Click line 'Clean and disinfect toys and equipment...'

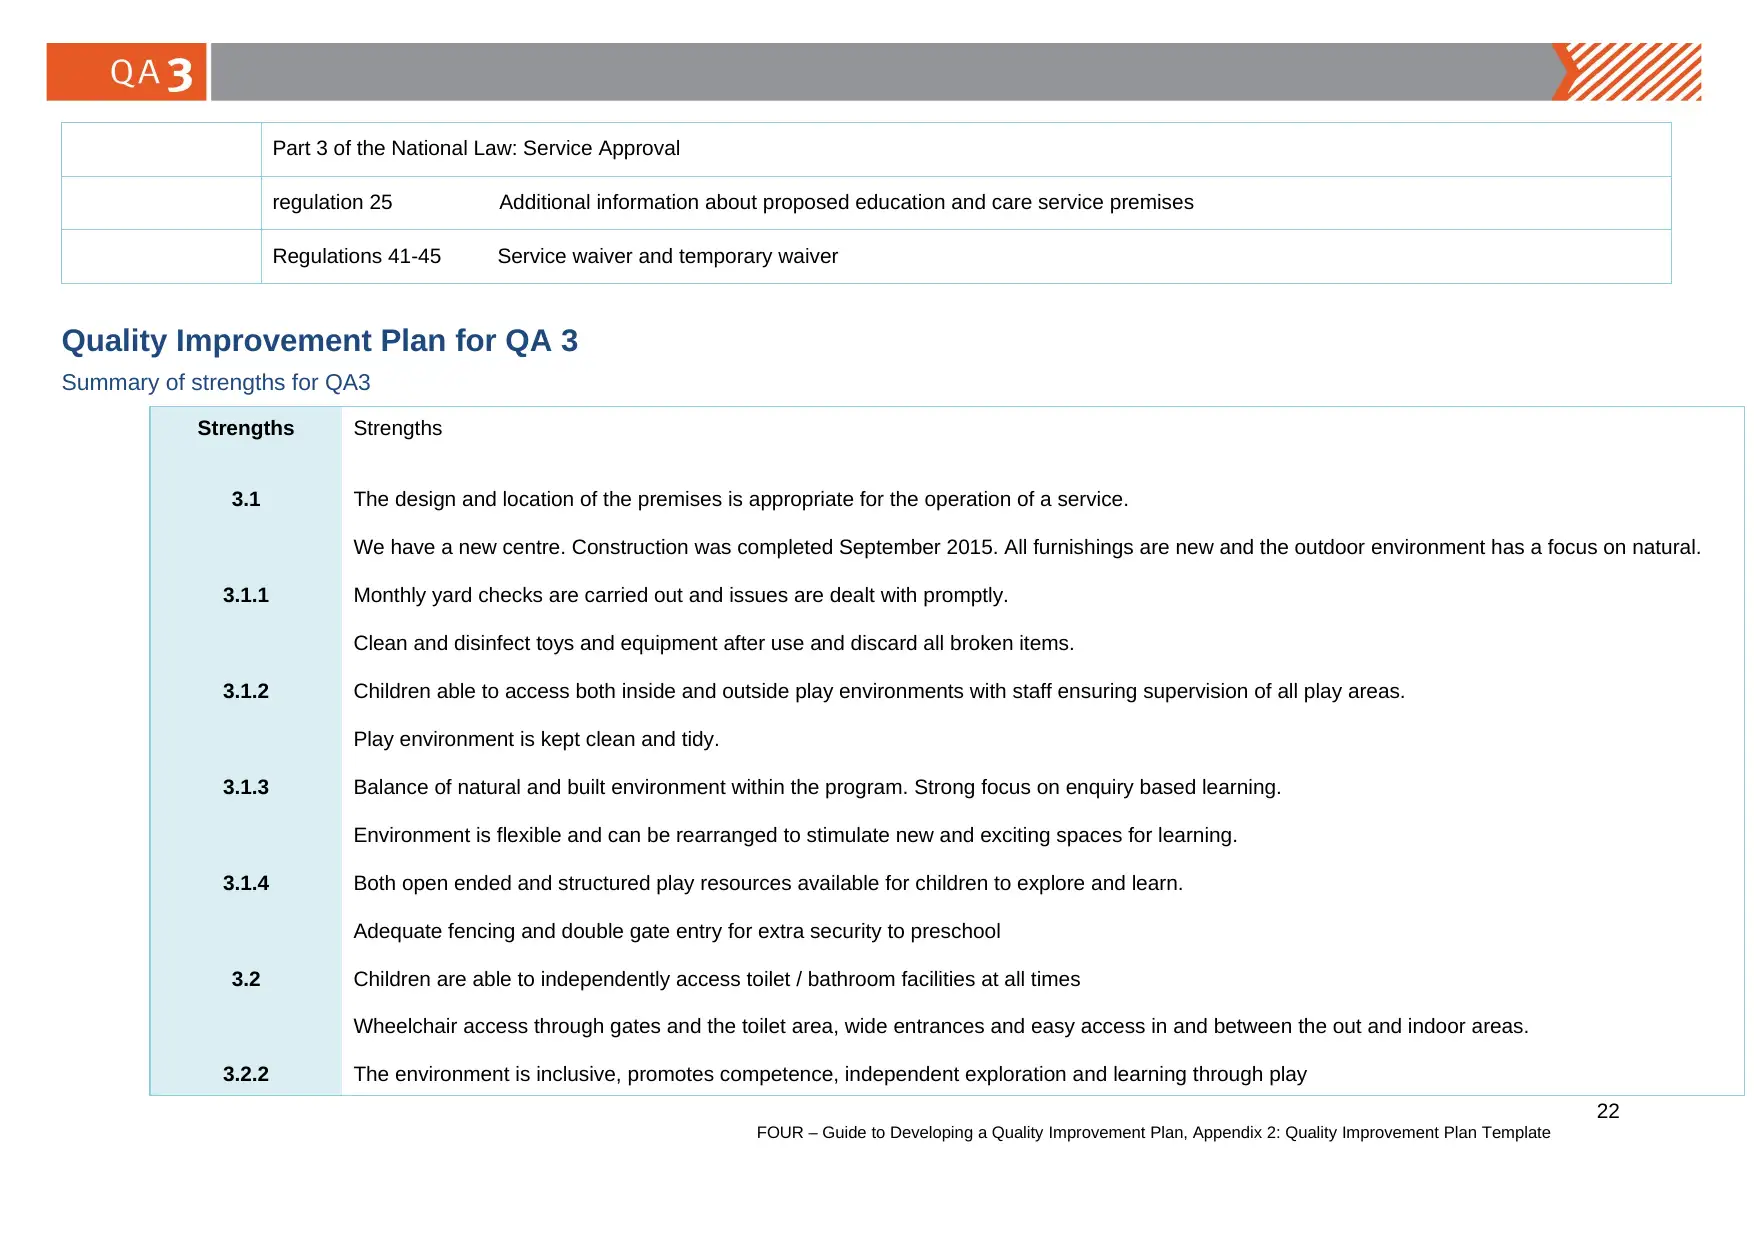[714, 644]
